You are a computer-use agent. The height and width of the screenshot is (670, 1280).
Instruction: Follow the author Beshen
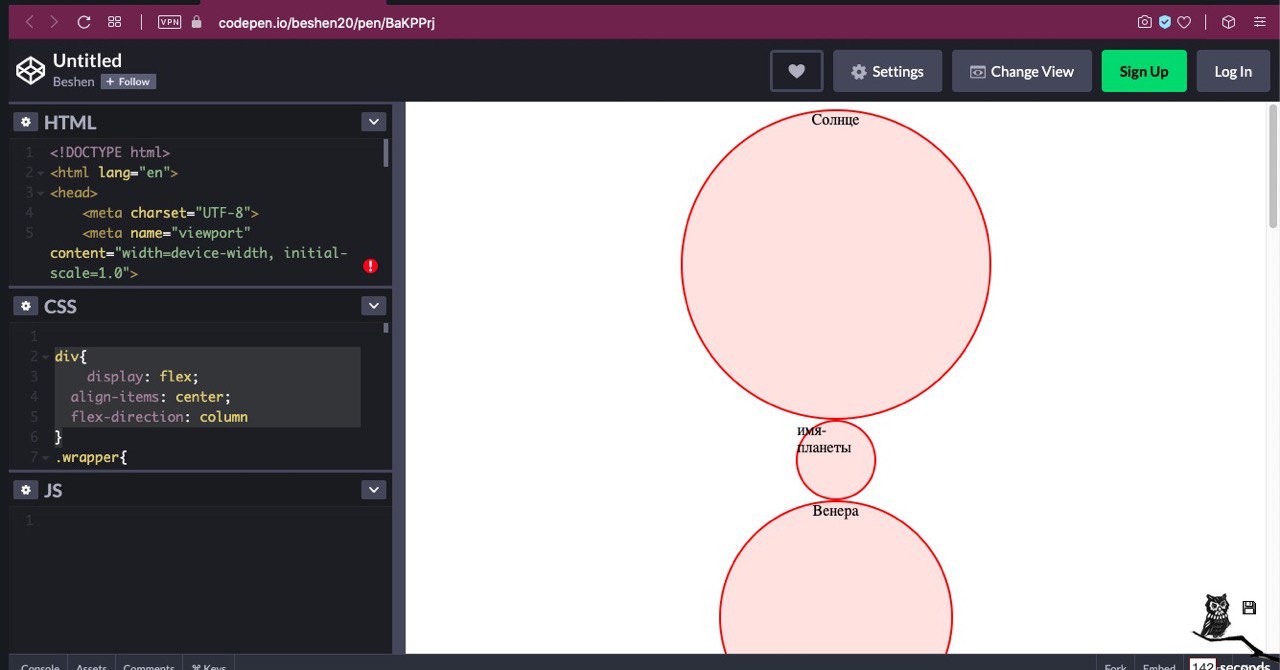pos(128,82)
